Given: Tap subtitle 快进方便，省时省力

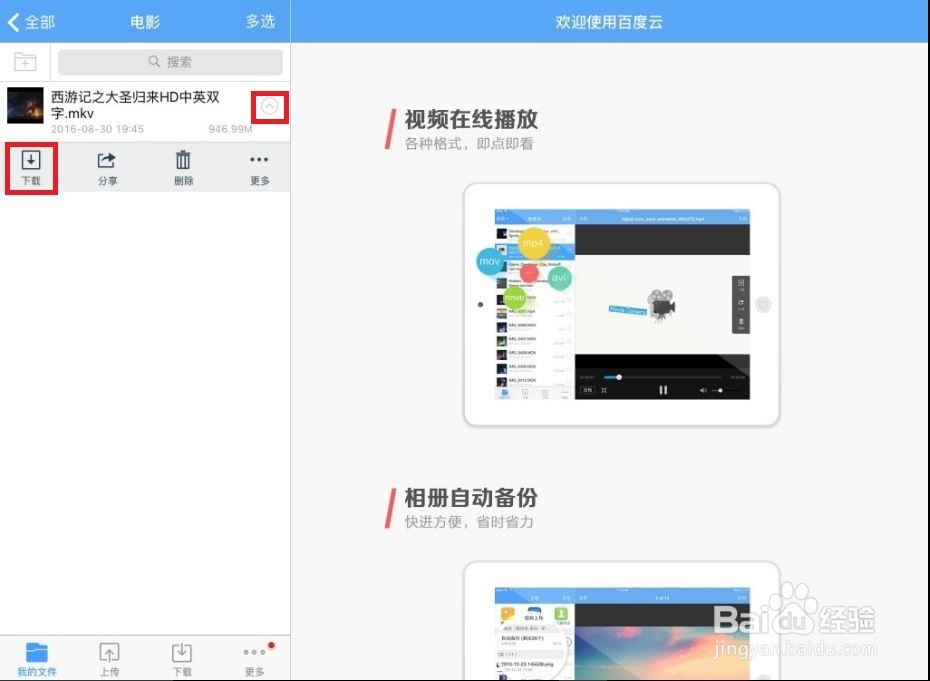Looking at the screenshot, I should pos(469,522).
